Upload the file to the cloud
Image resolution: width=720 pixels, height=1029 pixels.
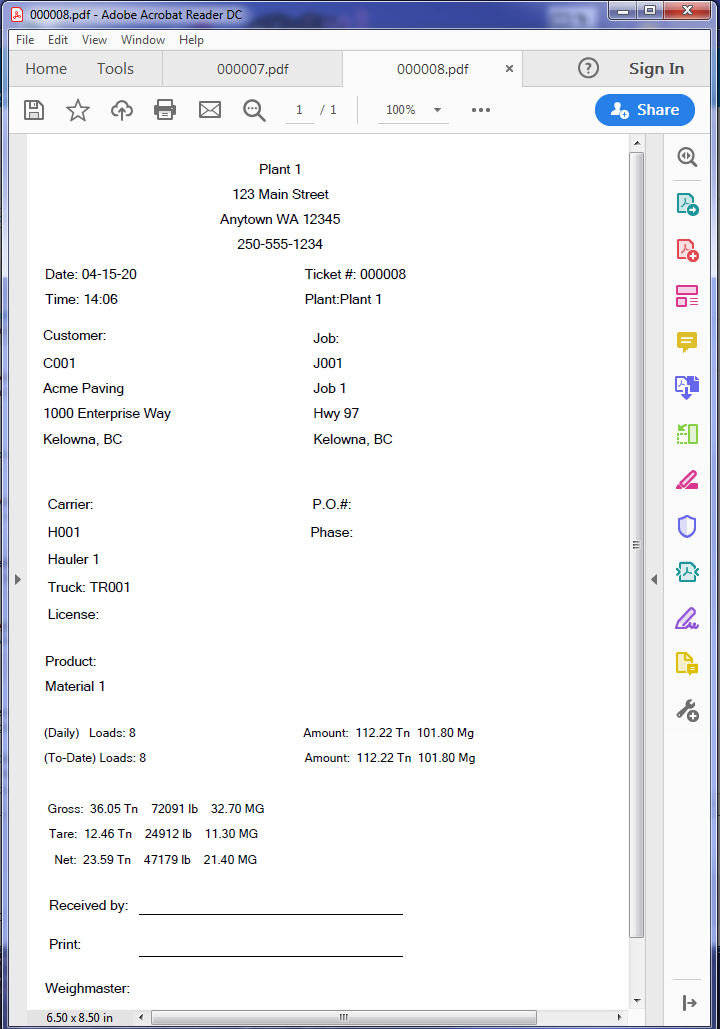click(x=121, y=110)
